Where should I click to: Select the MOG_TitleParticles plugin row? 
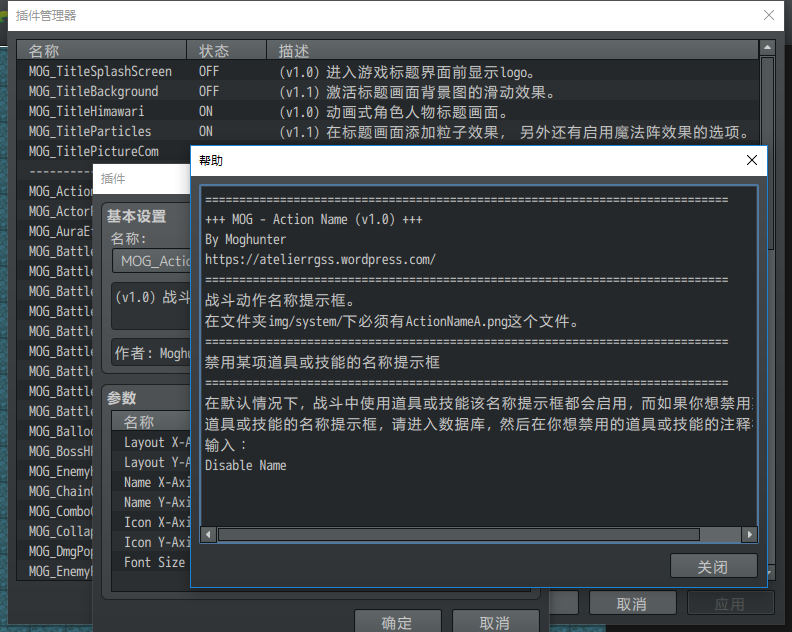387,131
